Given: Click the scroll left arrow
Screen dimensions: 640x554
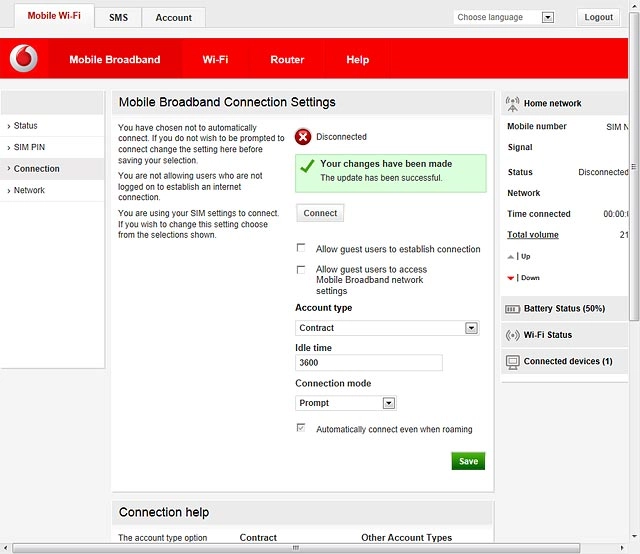Looking at the screenshot, I should 5,548.
